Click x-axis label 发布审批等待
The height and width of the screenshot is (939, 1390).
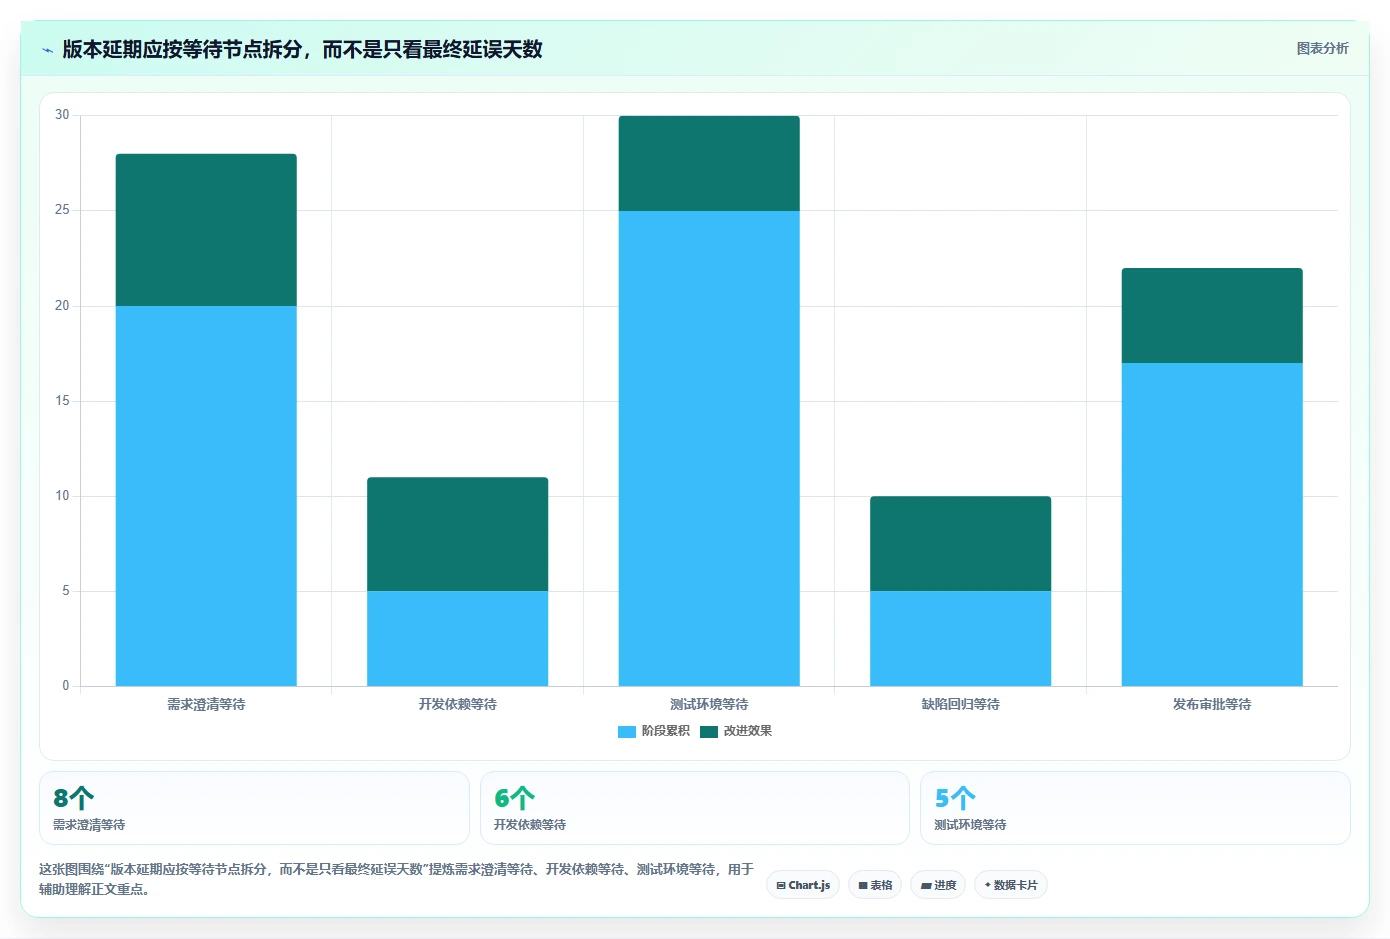(1212, 704)
